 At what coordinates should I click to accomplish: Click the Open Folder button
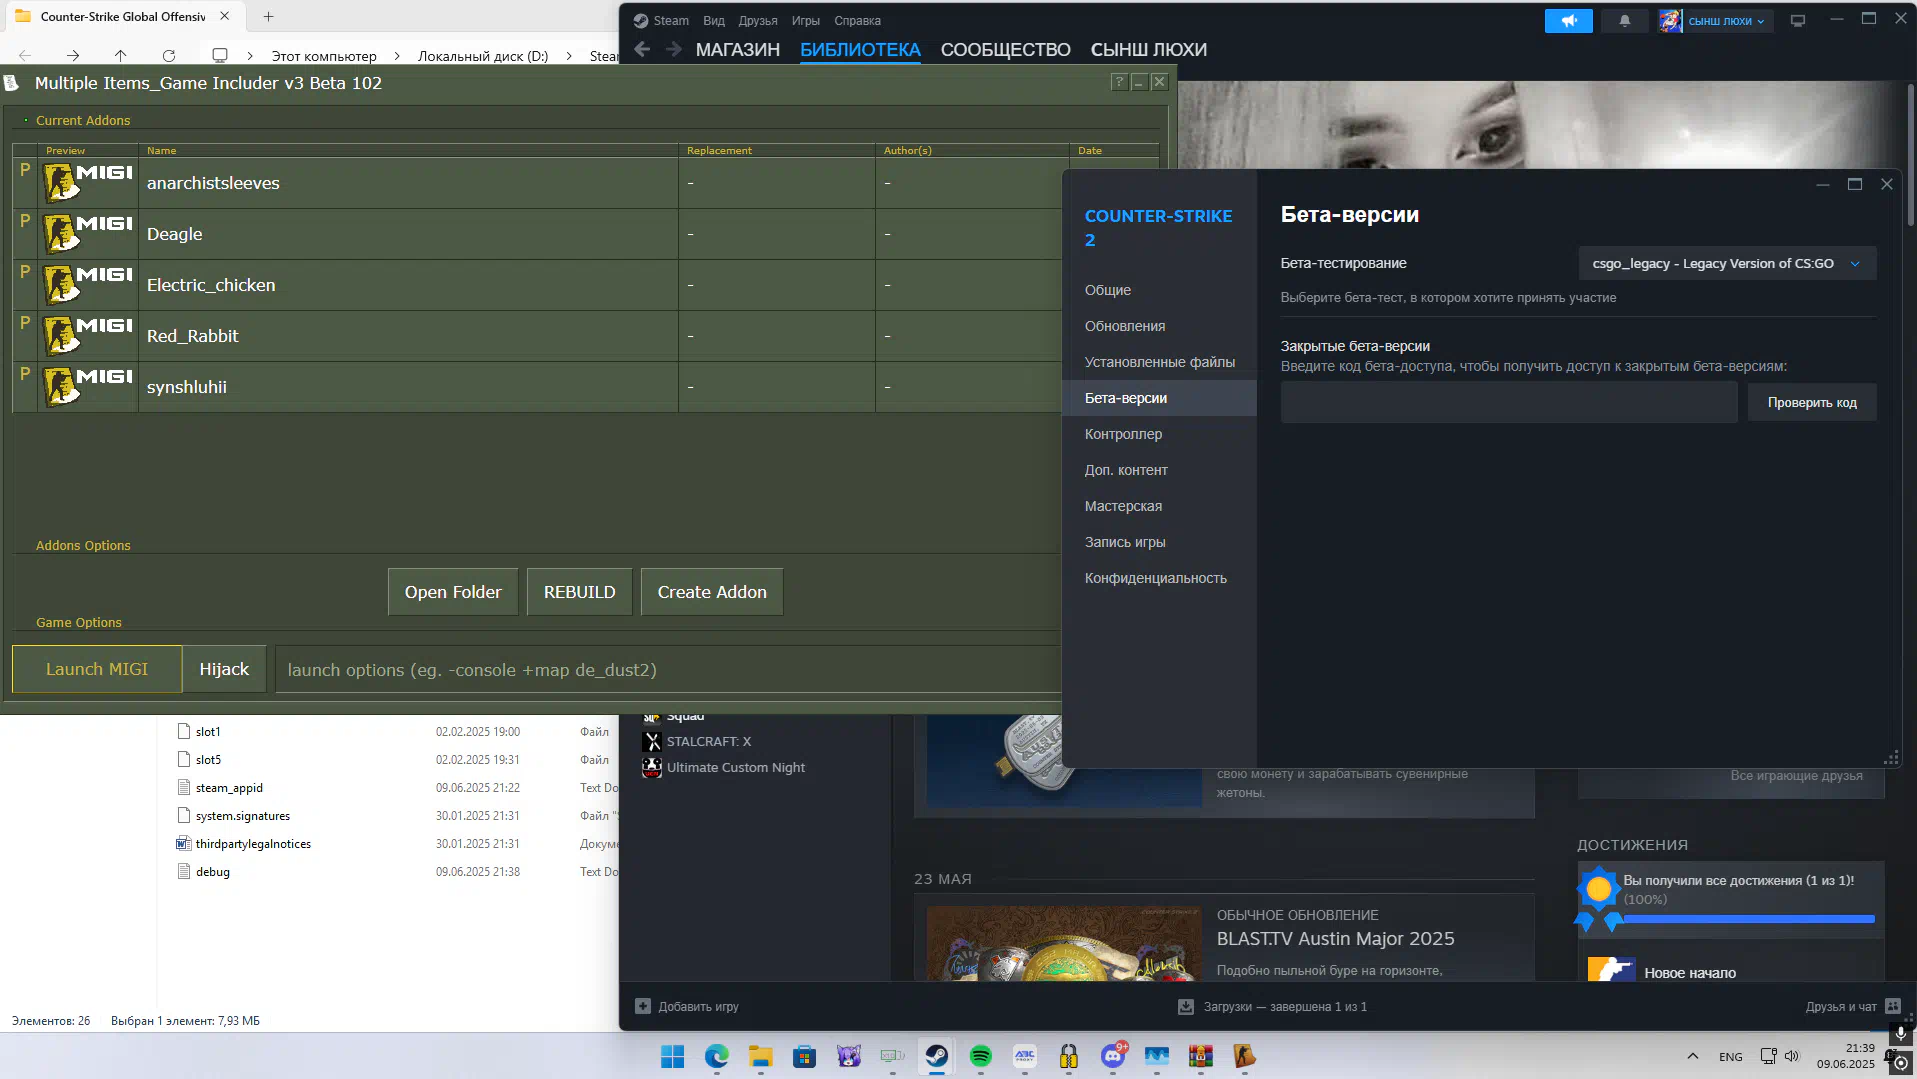453,592
